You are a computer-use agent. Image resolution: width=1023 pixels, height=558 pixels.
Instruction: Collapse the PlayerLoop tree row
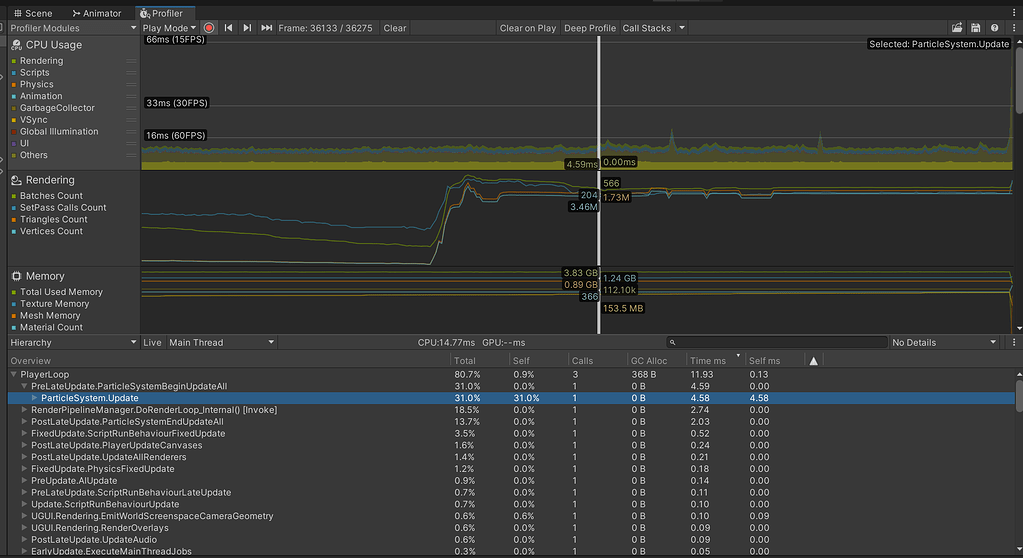[x=14, y=374]
